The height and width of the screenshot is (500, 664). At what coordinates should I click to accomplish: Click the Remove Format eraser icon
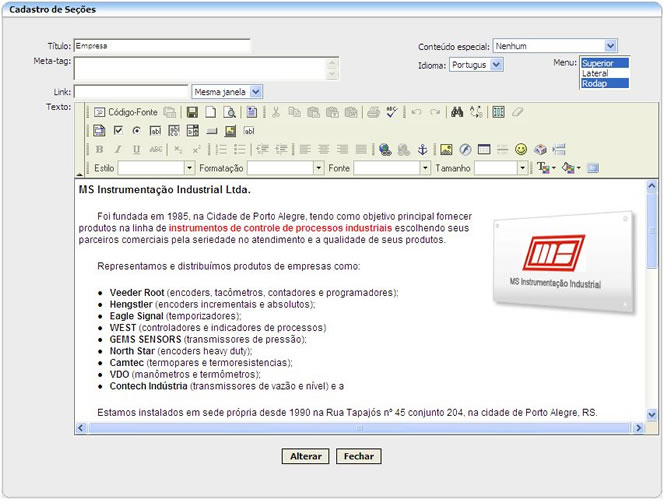click(517, 112)
